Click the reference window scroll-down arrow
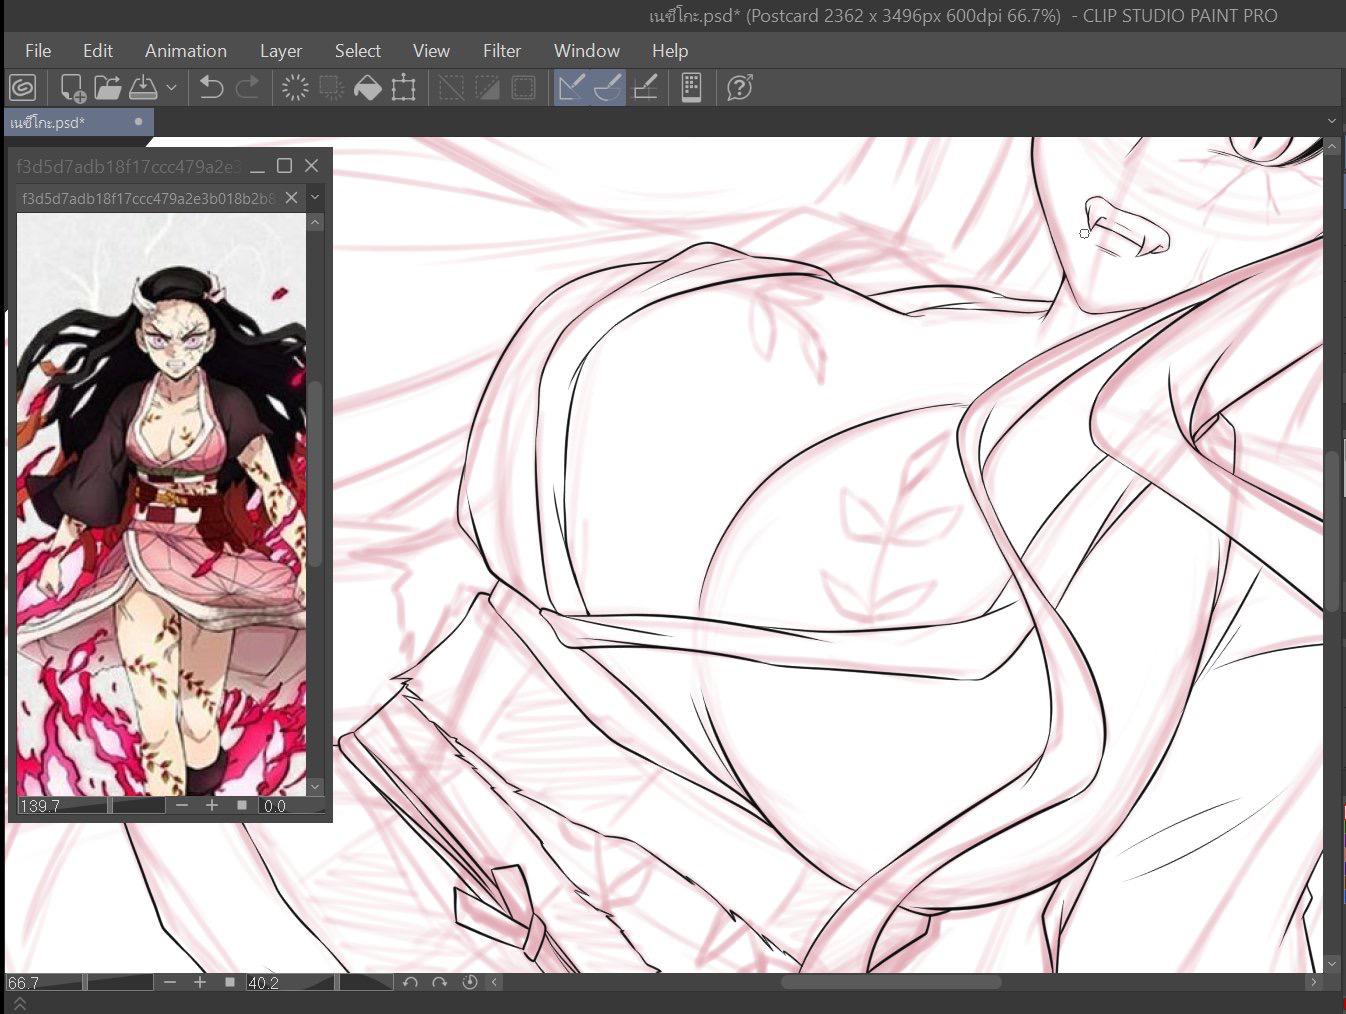This screenshot has height=1014, width=1346. 315,787
